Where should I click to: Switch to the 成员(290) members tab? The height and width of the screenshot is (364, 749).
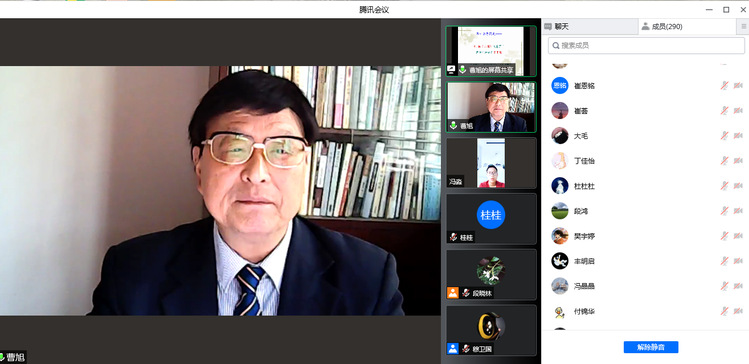point(687,27)
